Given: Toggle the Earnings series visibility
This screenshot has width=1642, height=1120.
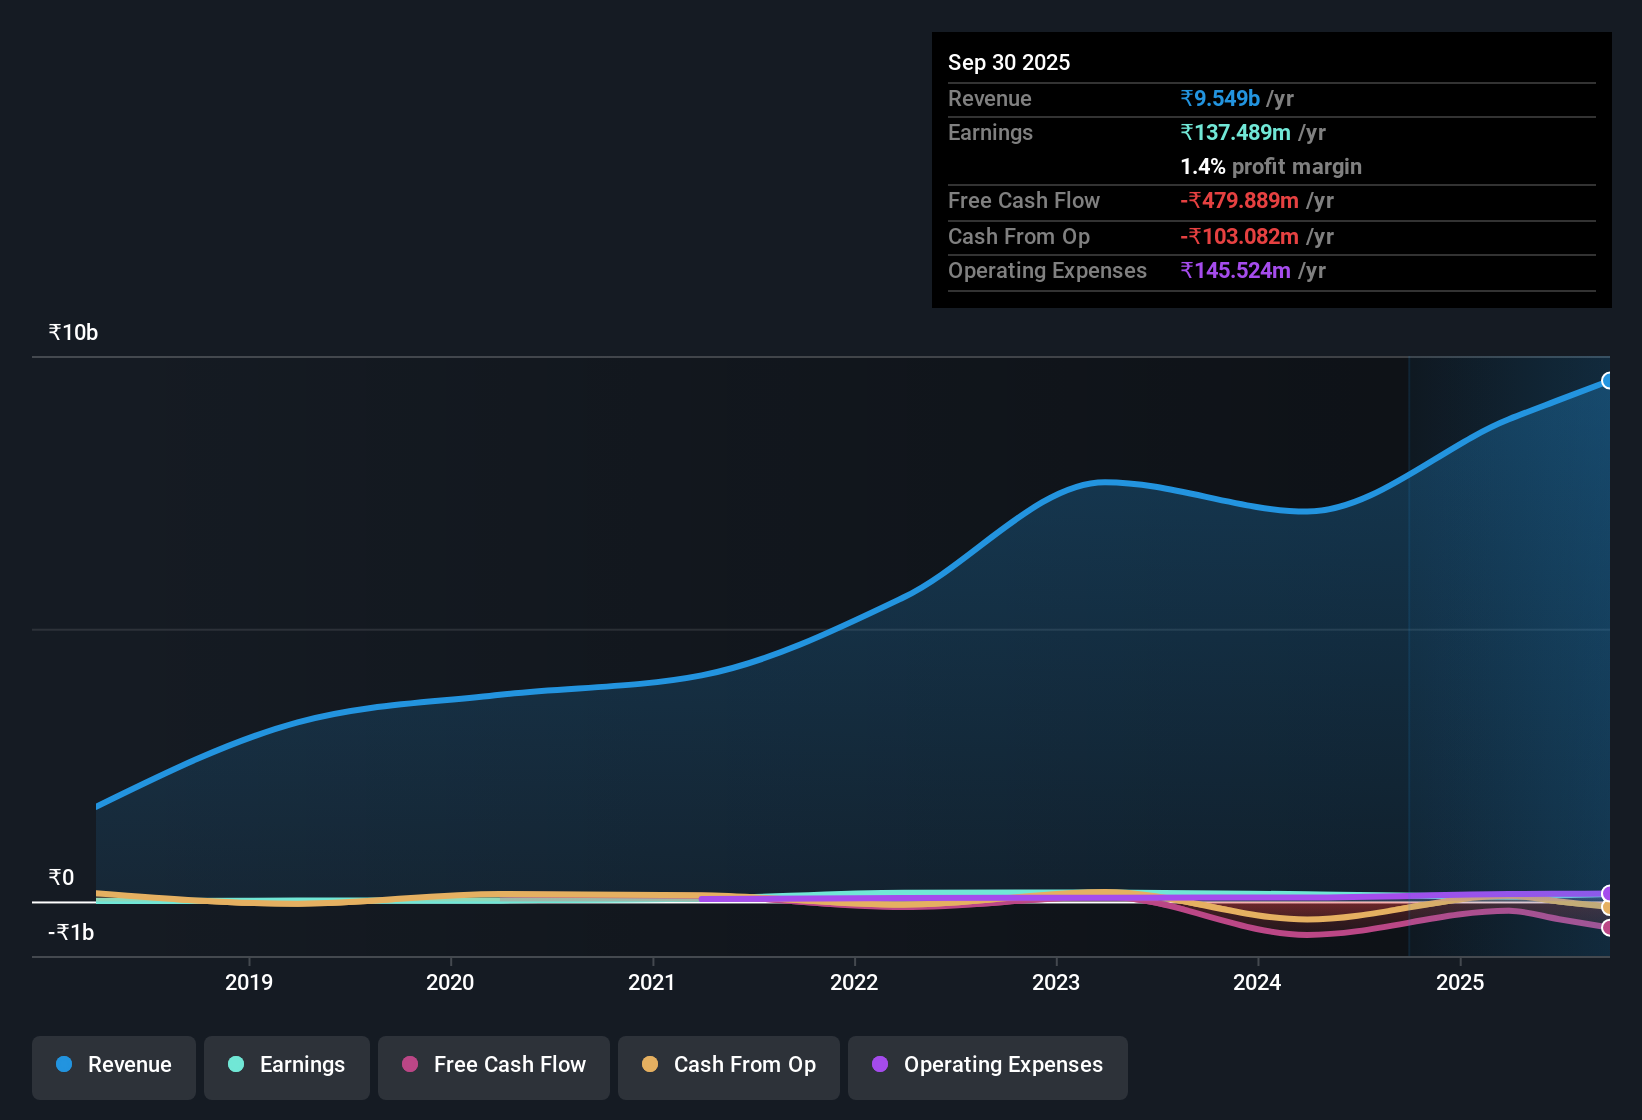Looking at the screenshot, I should (x=286, y=1065).
